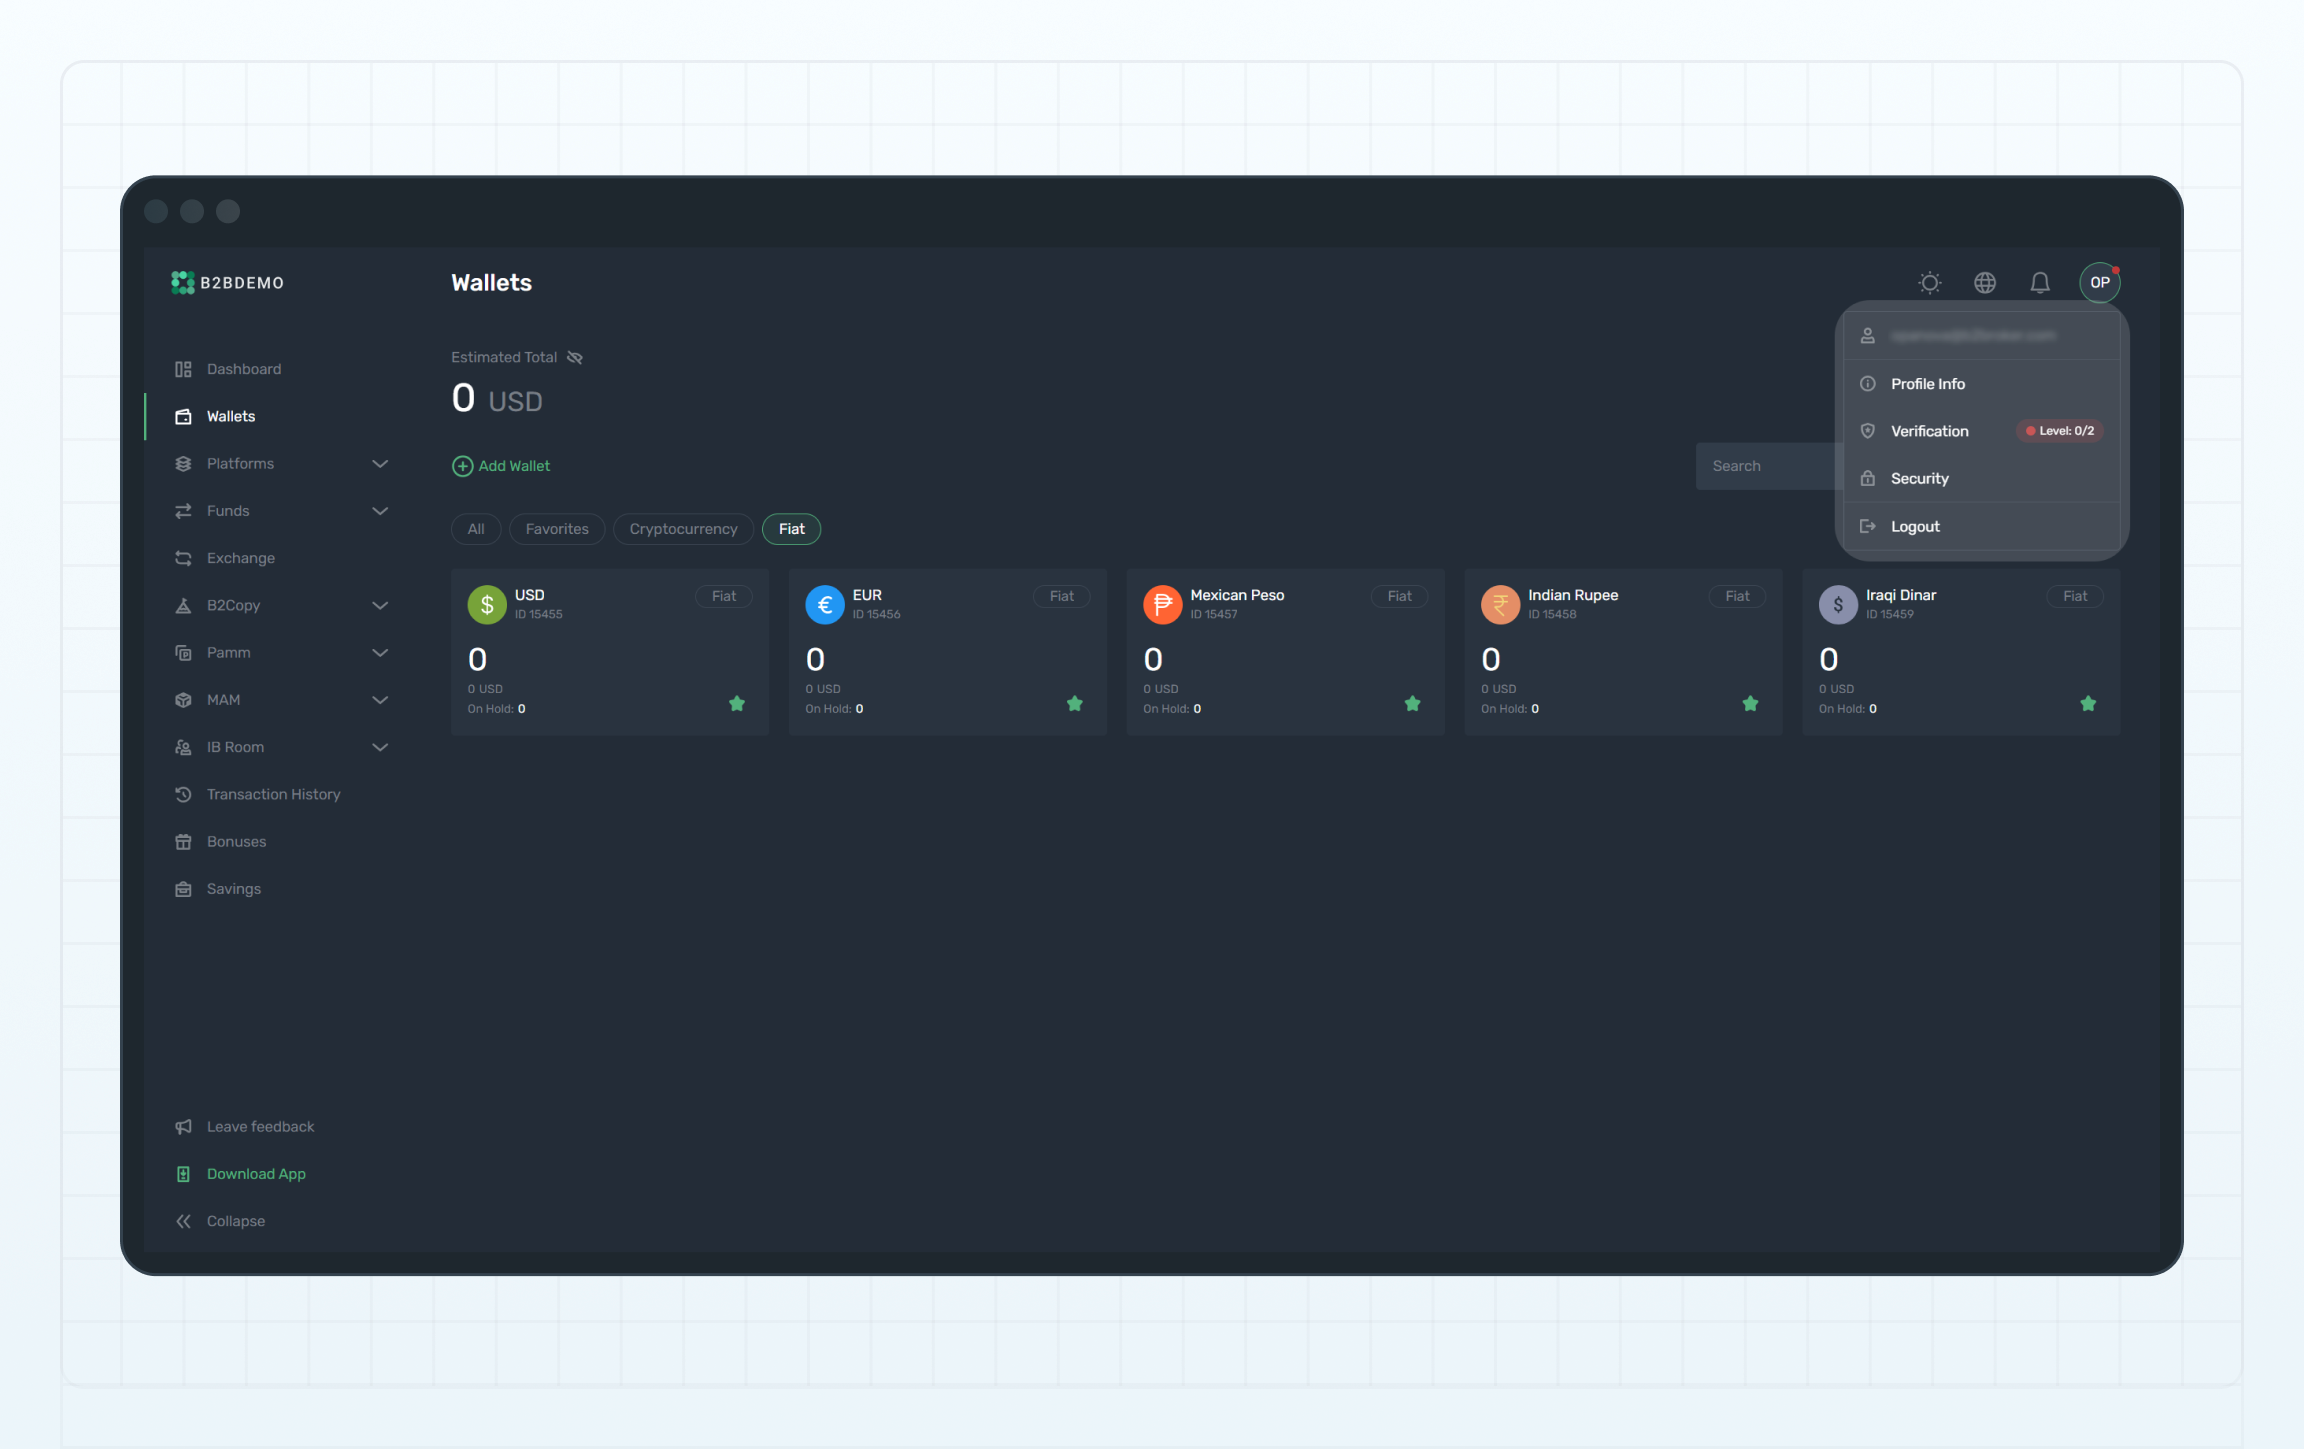Favorite the USD wallet star
The width and height of the screenshot is (2304, 1449).
(737, 704)
